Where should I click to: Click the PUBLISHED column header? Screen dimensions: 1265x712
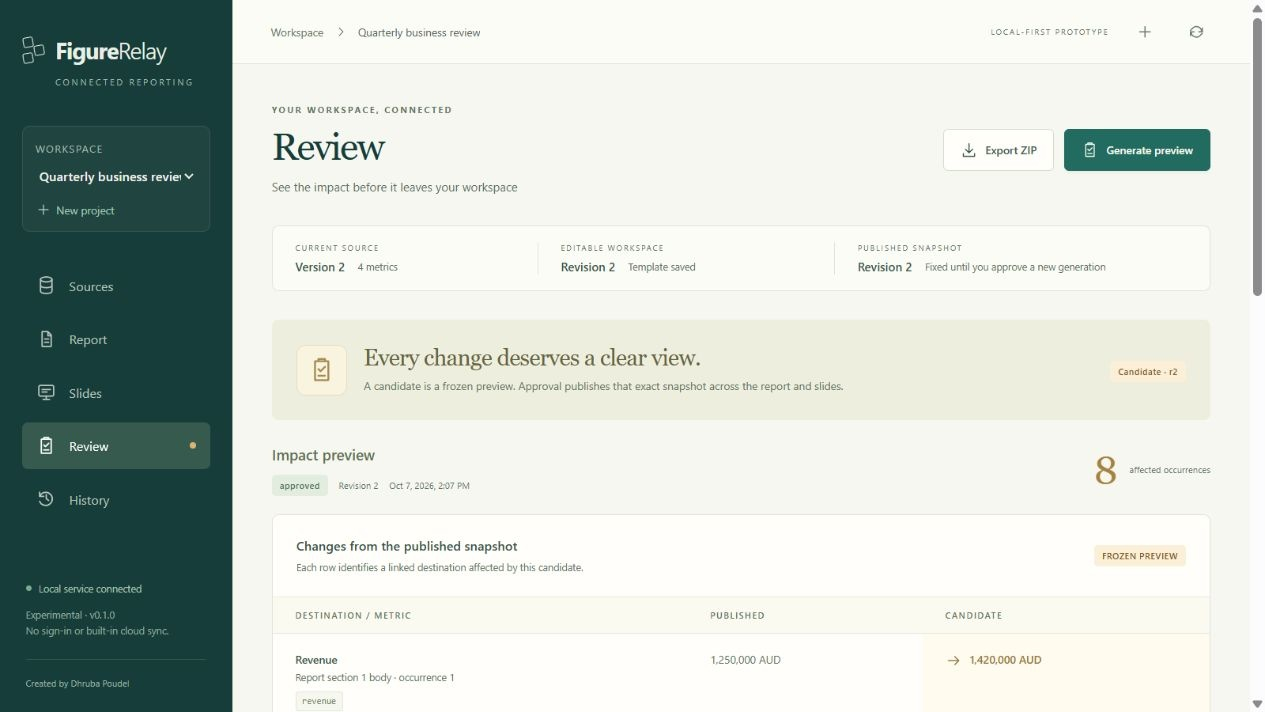[737, 616]
